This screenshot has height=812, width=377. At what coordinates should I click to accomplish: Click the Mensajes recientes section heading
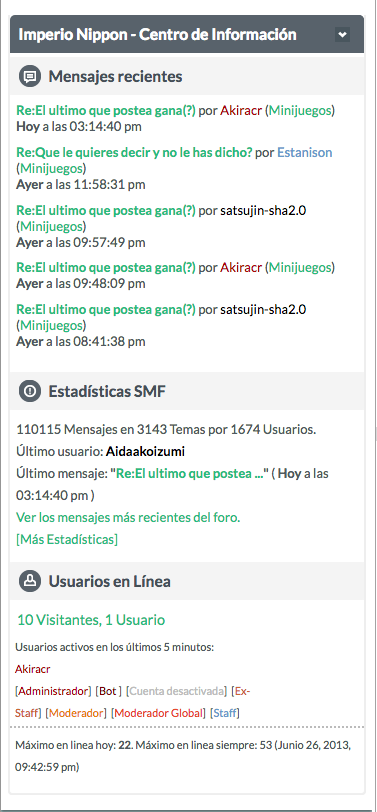coord(115,77)
